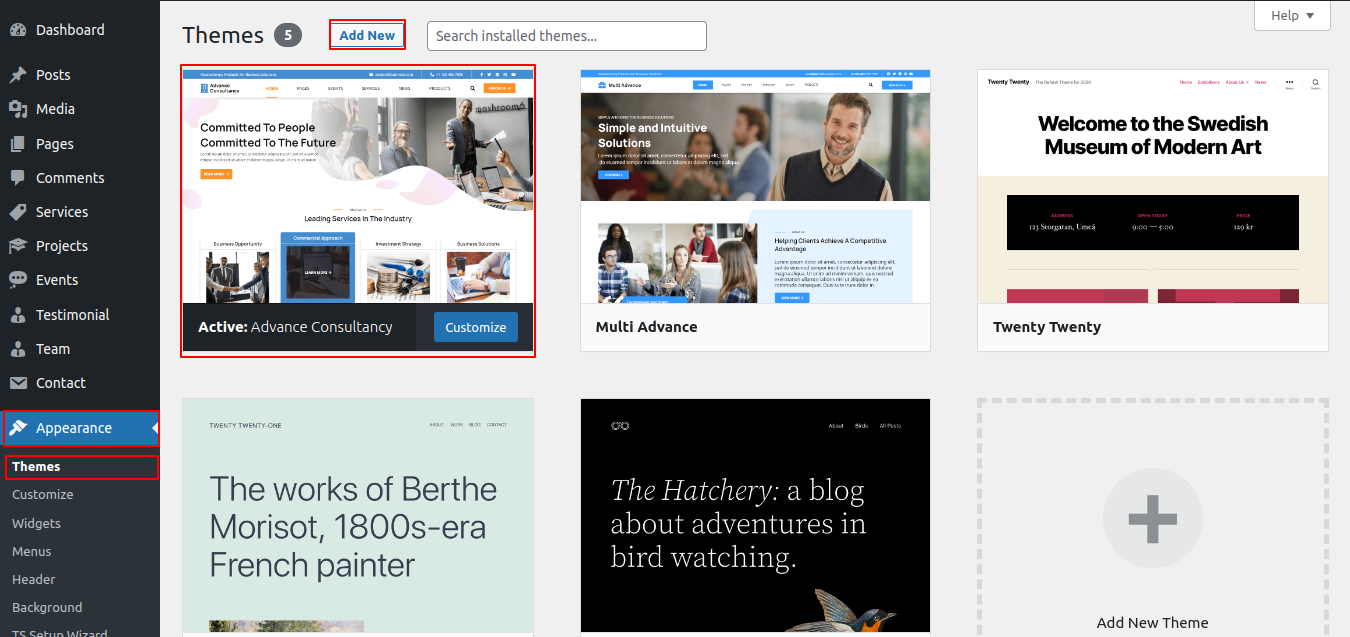Viewport: 1350px width, 637px height.
Task: Click the Add New theme button
Action: point(367,35)
